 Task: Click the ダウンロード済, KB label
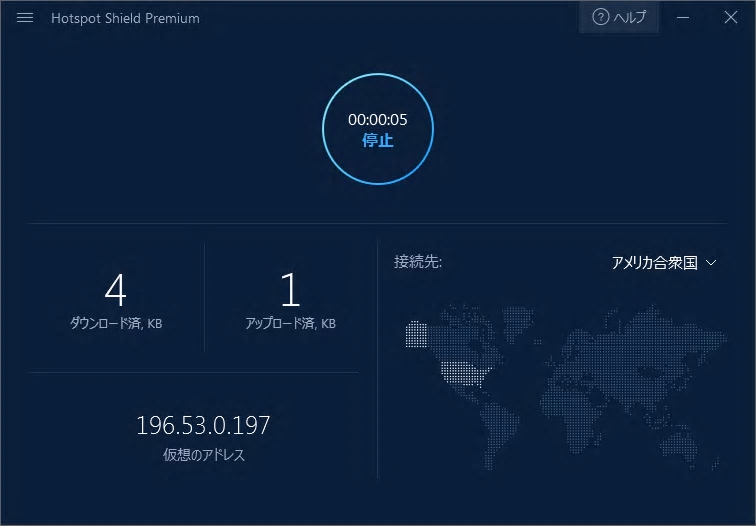(116, 324)
